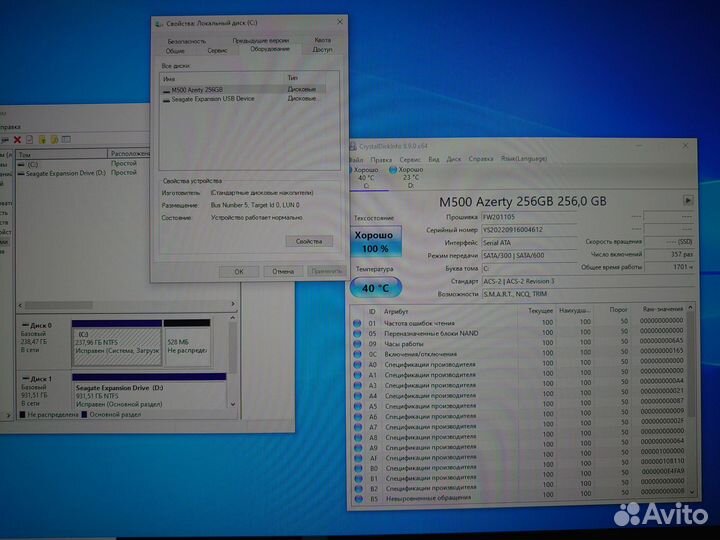Click the status circle for attribute 01

pyautogui.click(x=357, y=323)
